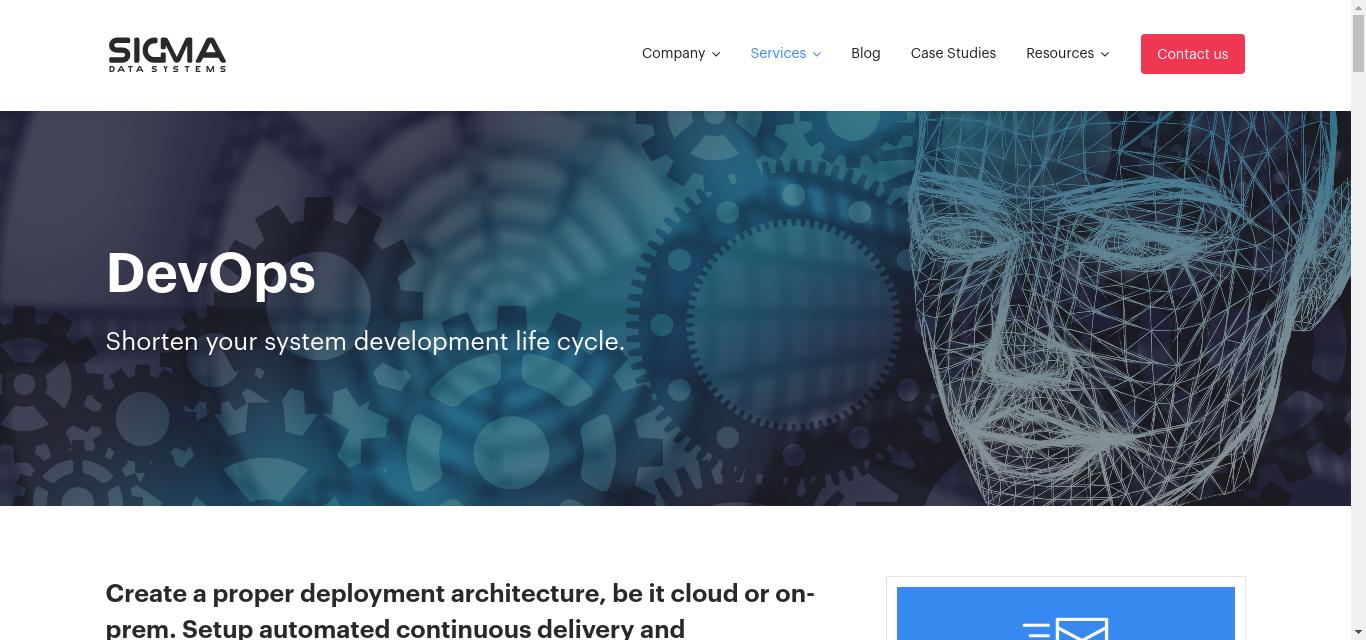
Task: Click the blue newsletter subscription banner
Action: 1066,612
